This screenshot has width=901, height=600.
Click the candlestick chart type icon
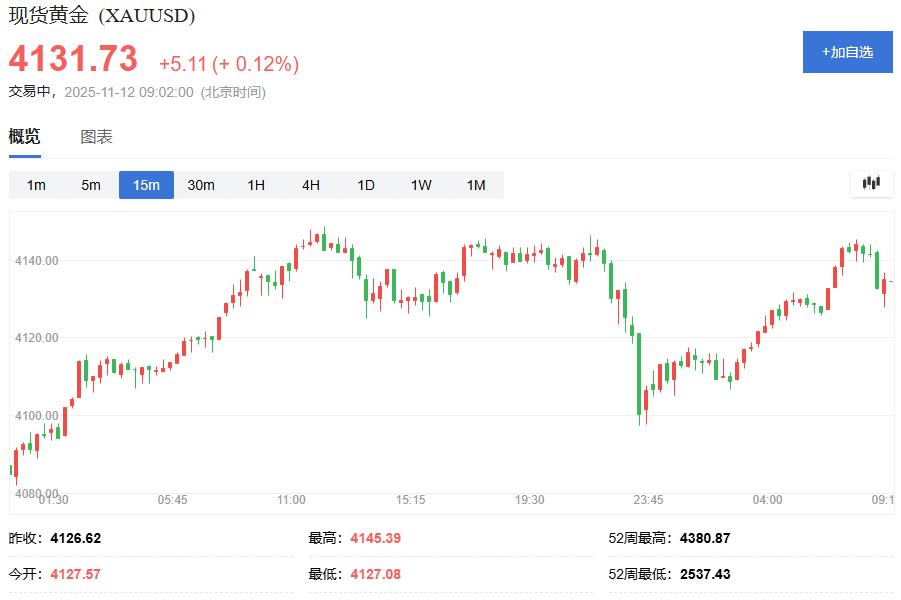871,184
